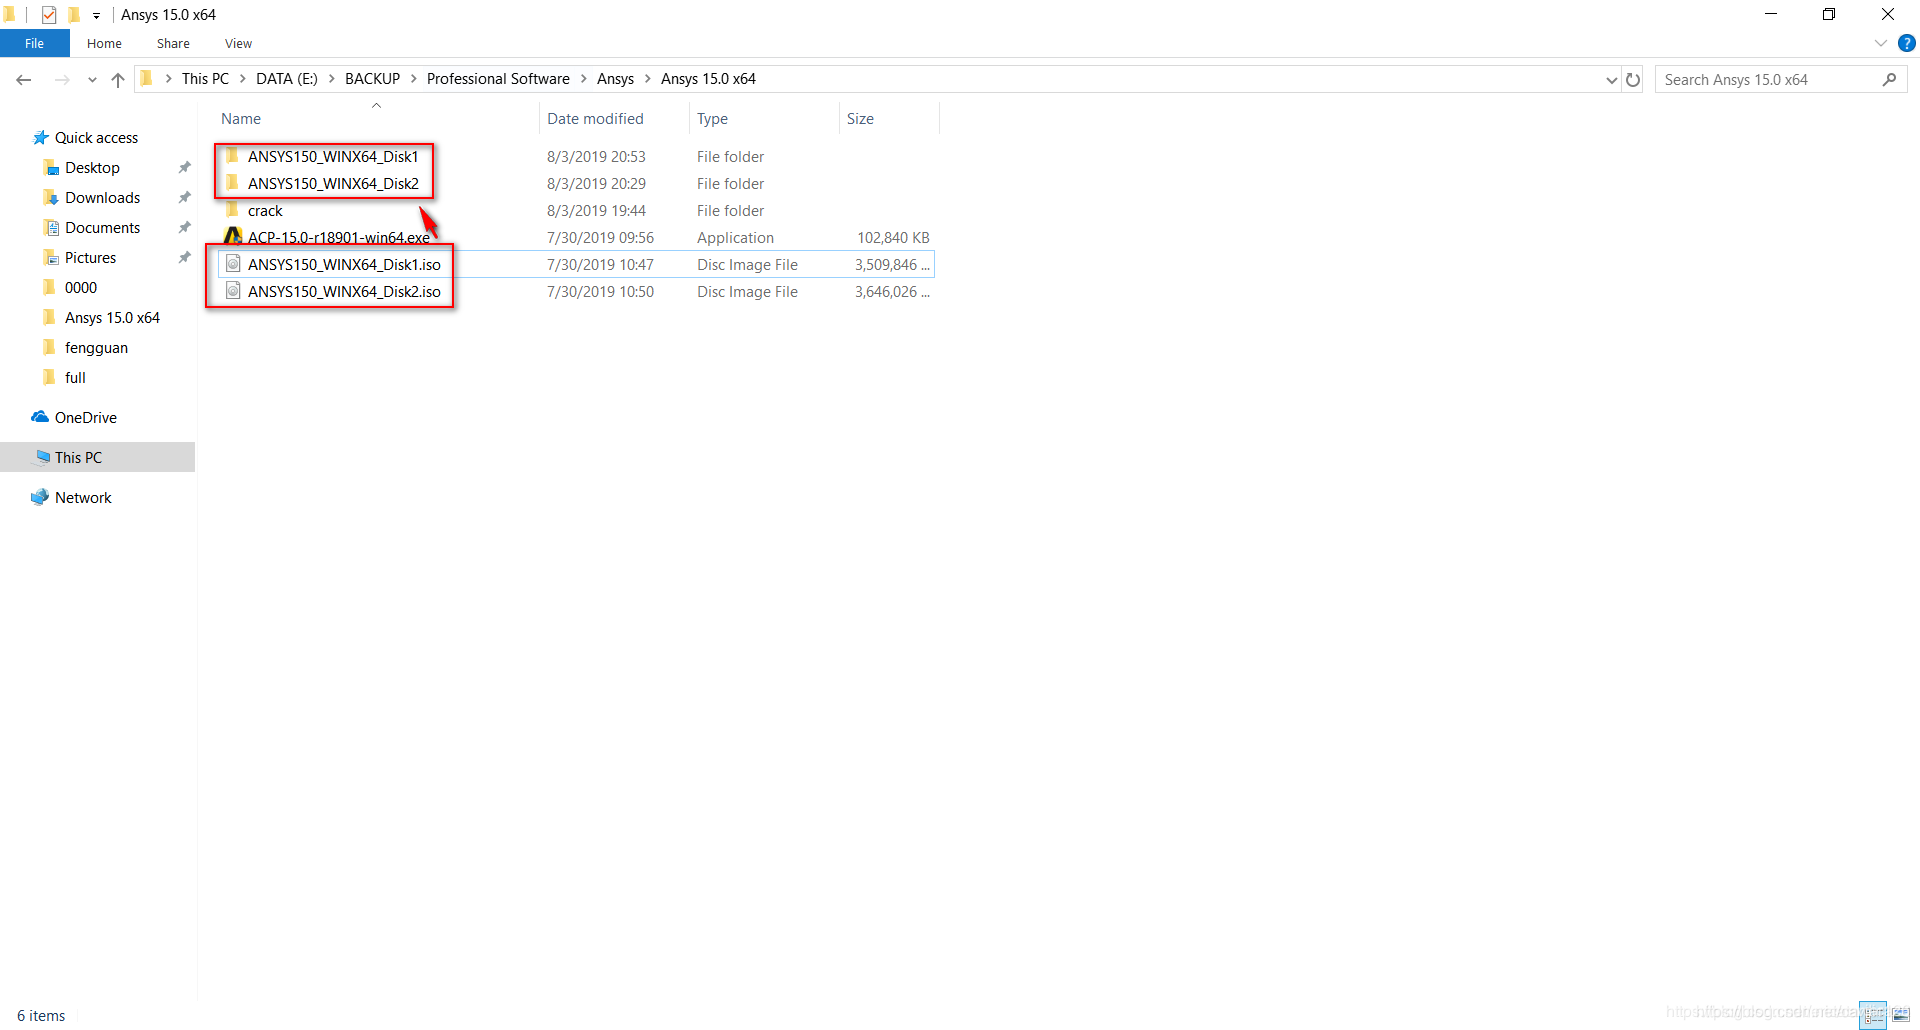Open the Help question mark icon
The width and height of the screenshot is (1920, 1030).
(1906, 43)
